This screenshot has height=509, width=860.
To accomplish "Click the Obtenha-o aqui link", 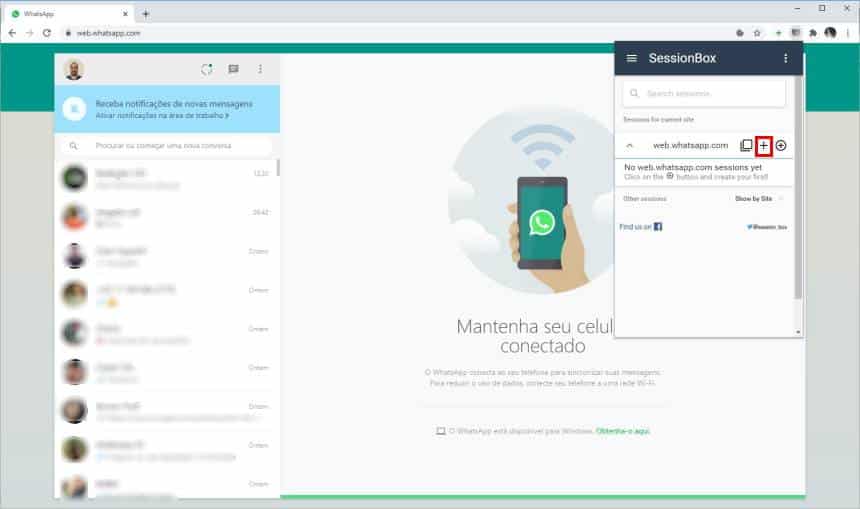I will pyautogui.click(x=623, y=431).
